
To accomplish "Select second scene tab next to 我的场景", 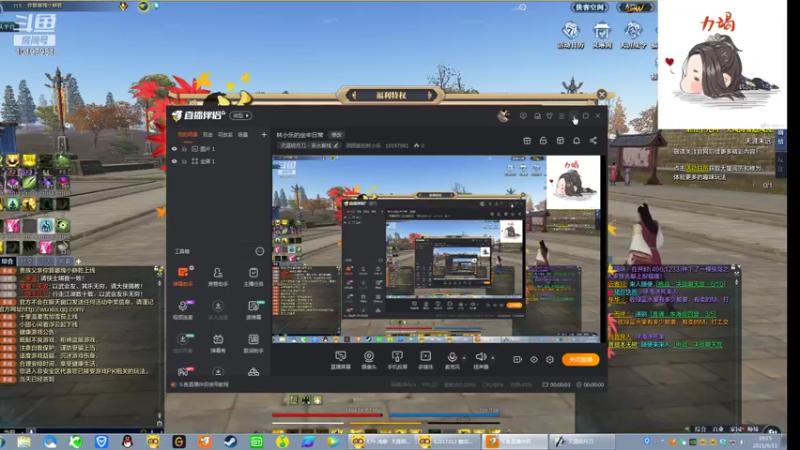I will click(x=207, y=135).
